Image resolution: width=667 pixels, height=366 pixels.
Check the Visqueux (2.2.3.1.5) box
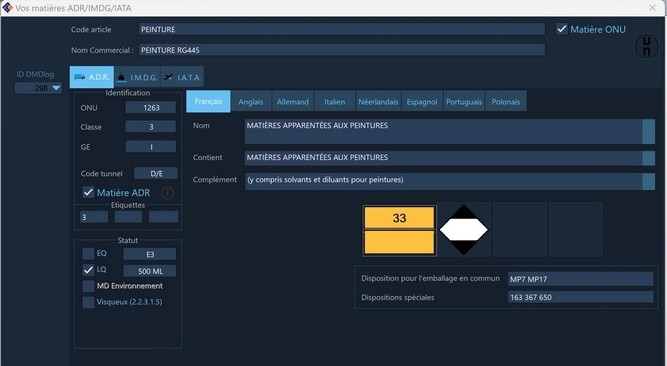(88, 302)
